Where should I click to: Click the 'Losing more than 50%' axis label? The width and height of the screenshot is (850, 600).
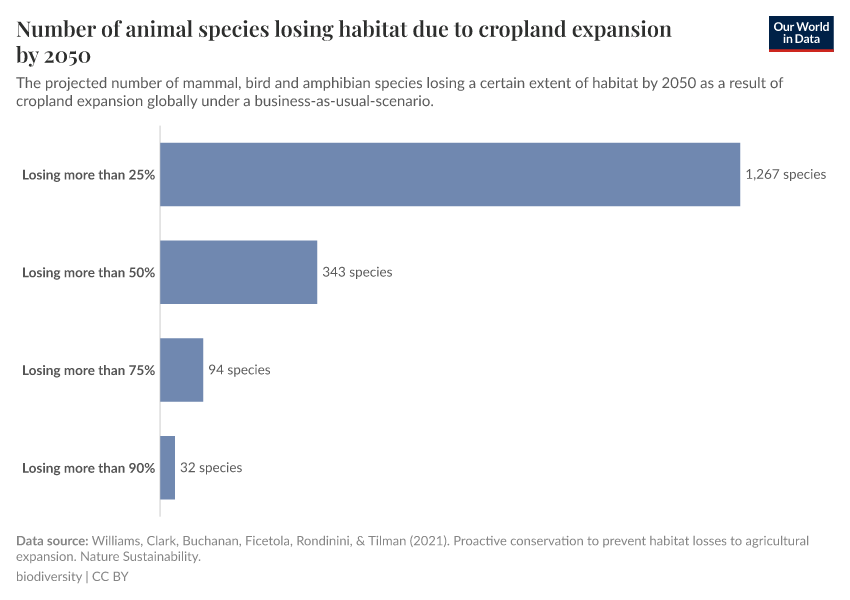click(x=88, y=272)
